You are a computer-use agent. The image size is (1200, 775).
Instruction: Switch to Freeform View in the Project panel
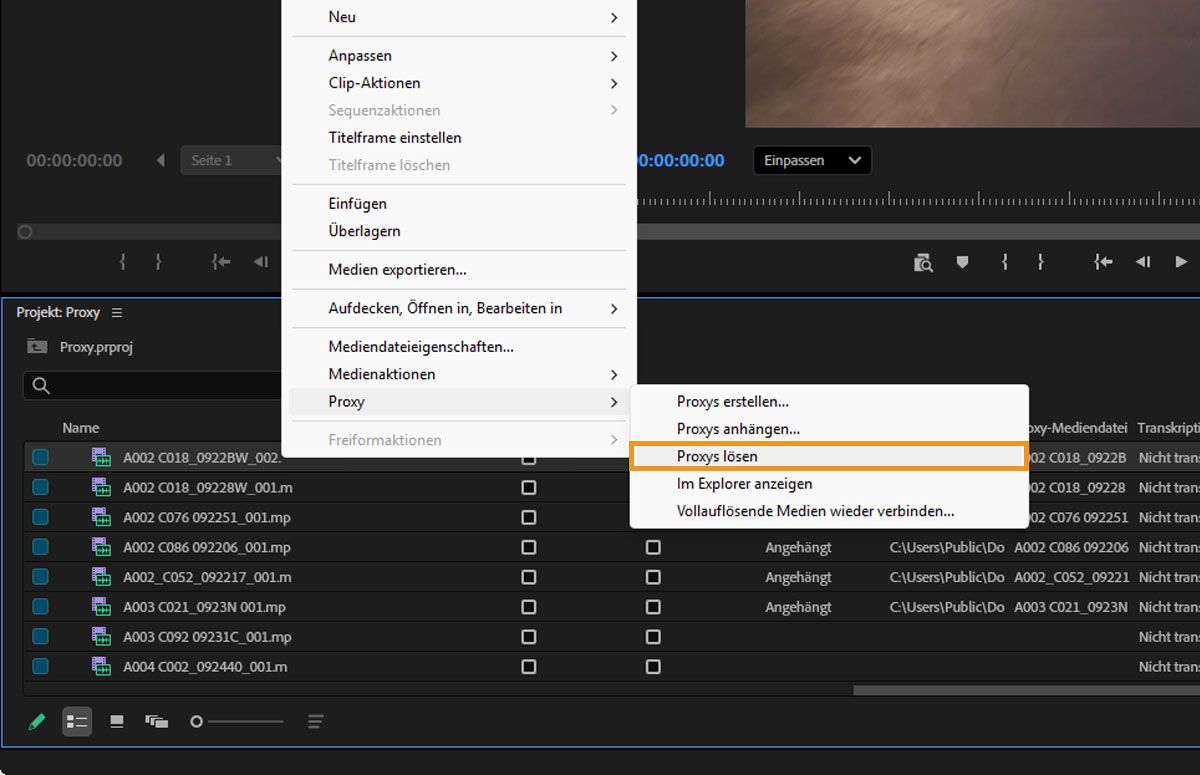click(156, 721)
